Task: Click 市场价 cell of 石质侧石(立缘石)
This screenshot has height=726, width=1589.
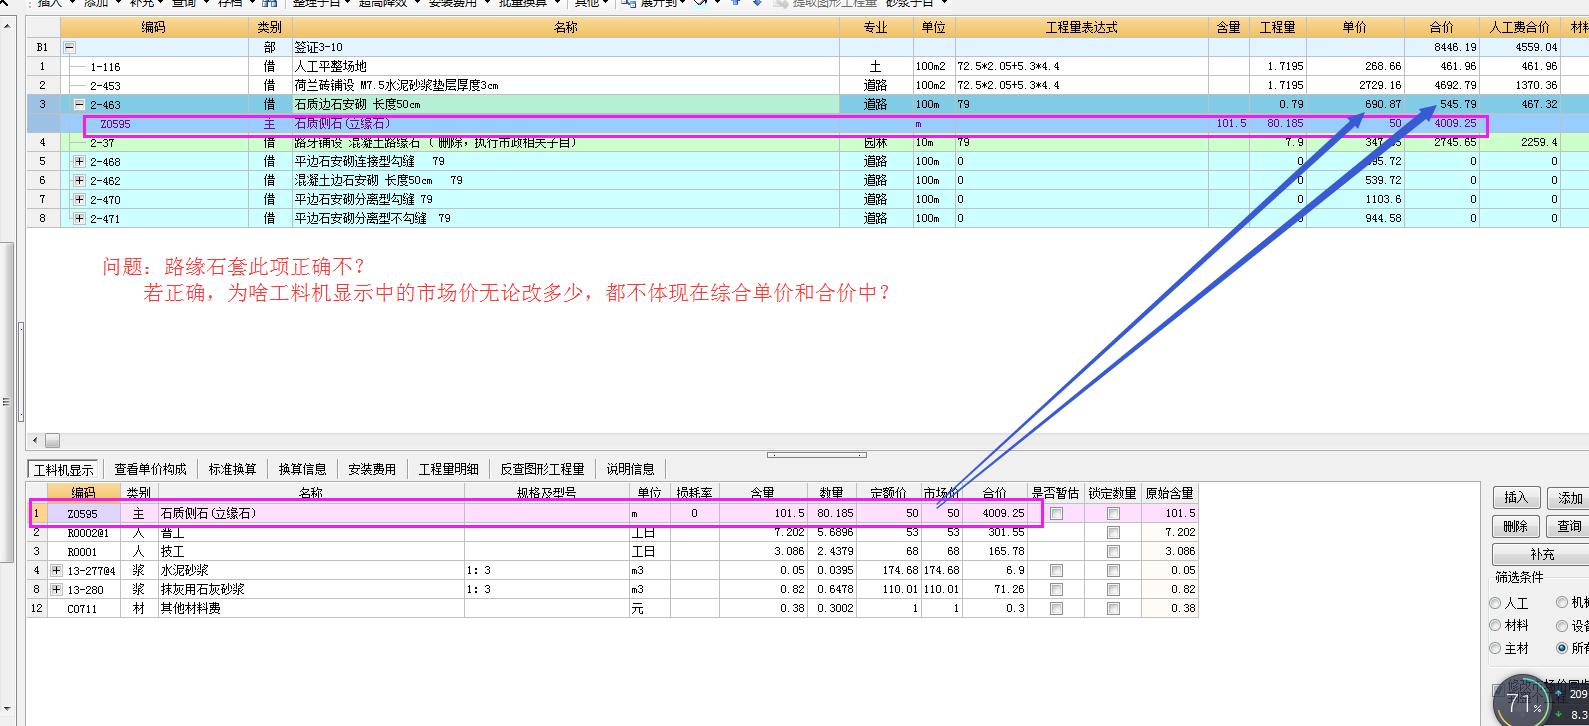Action: point(941,513)
